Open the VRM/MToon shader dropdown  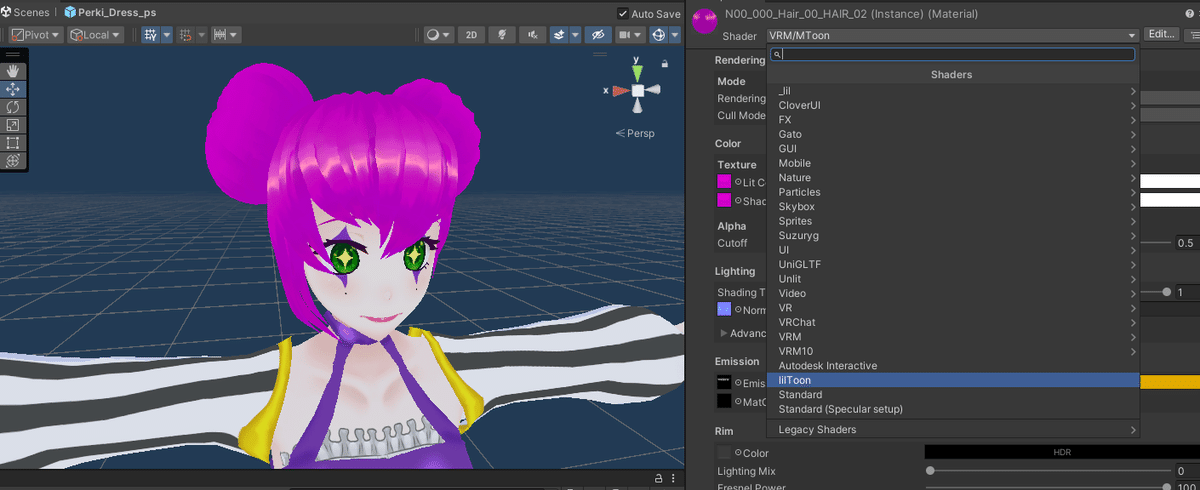click(952, 35)
